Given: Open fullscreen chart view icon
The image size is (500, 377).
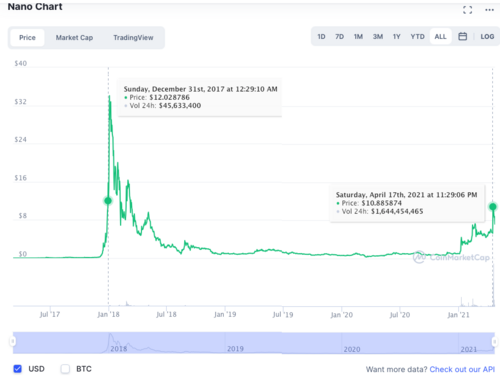Looking at the screenshot, I should (467, 10).
